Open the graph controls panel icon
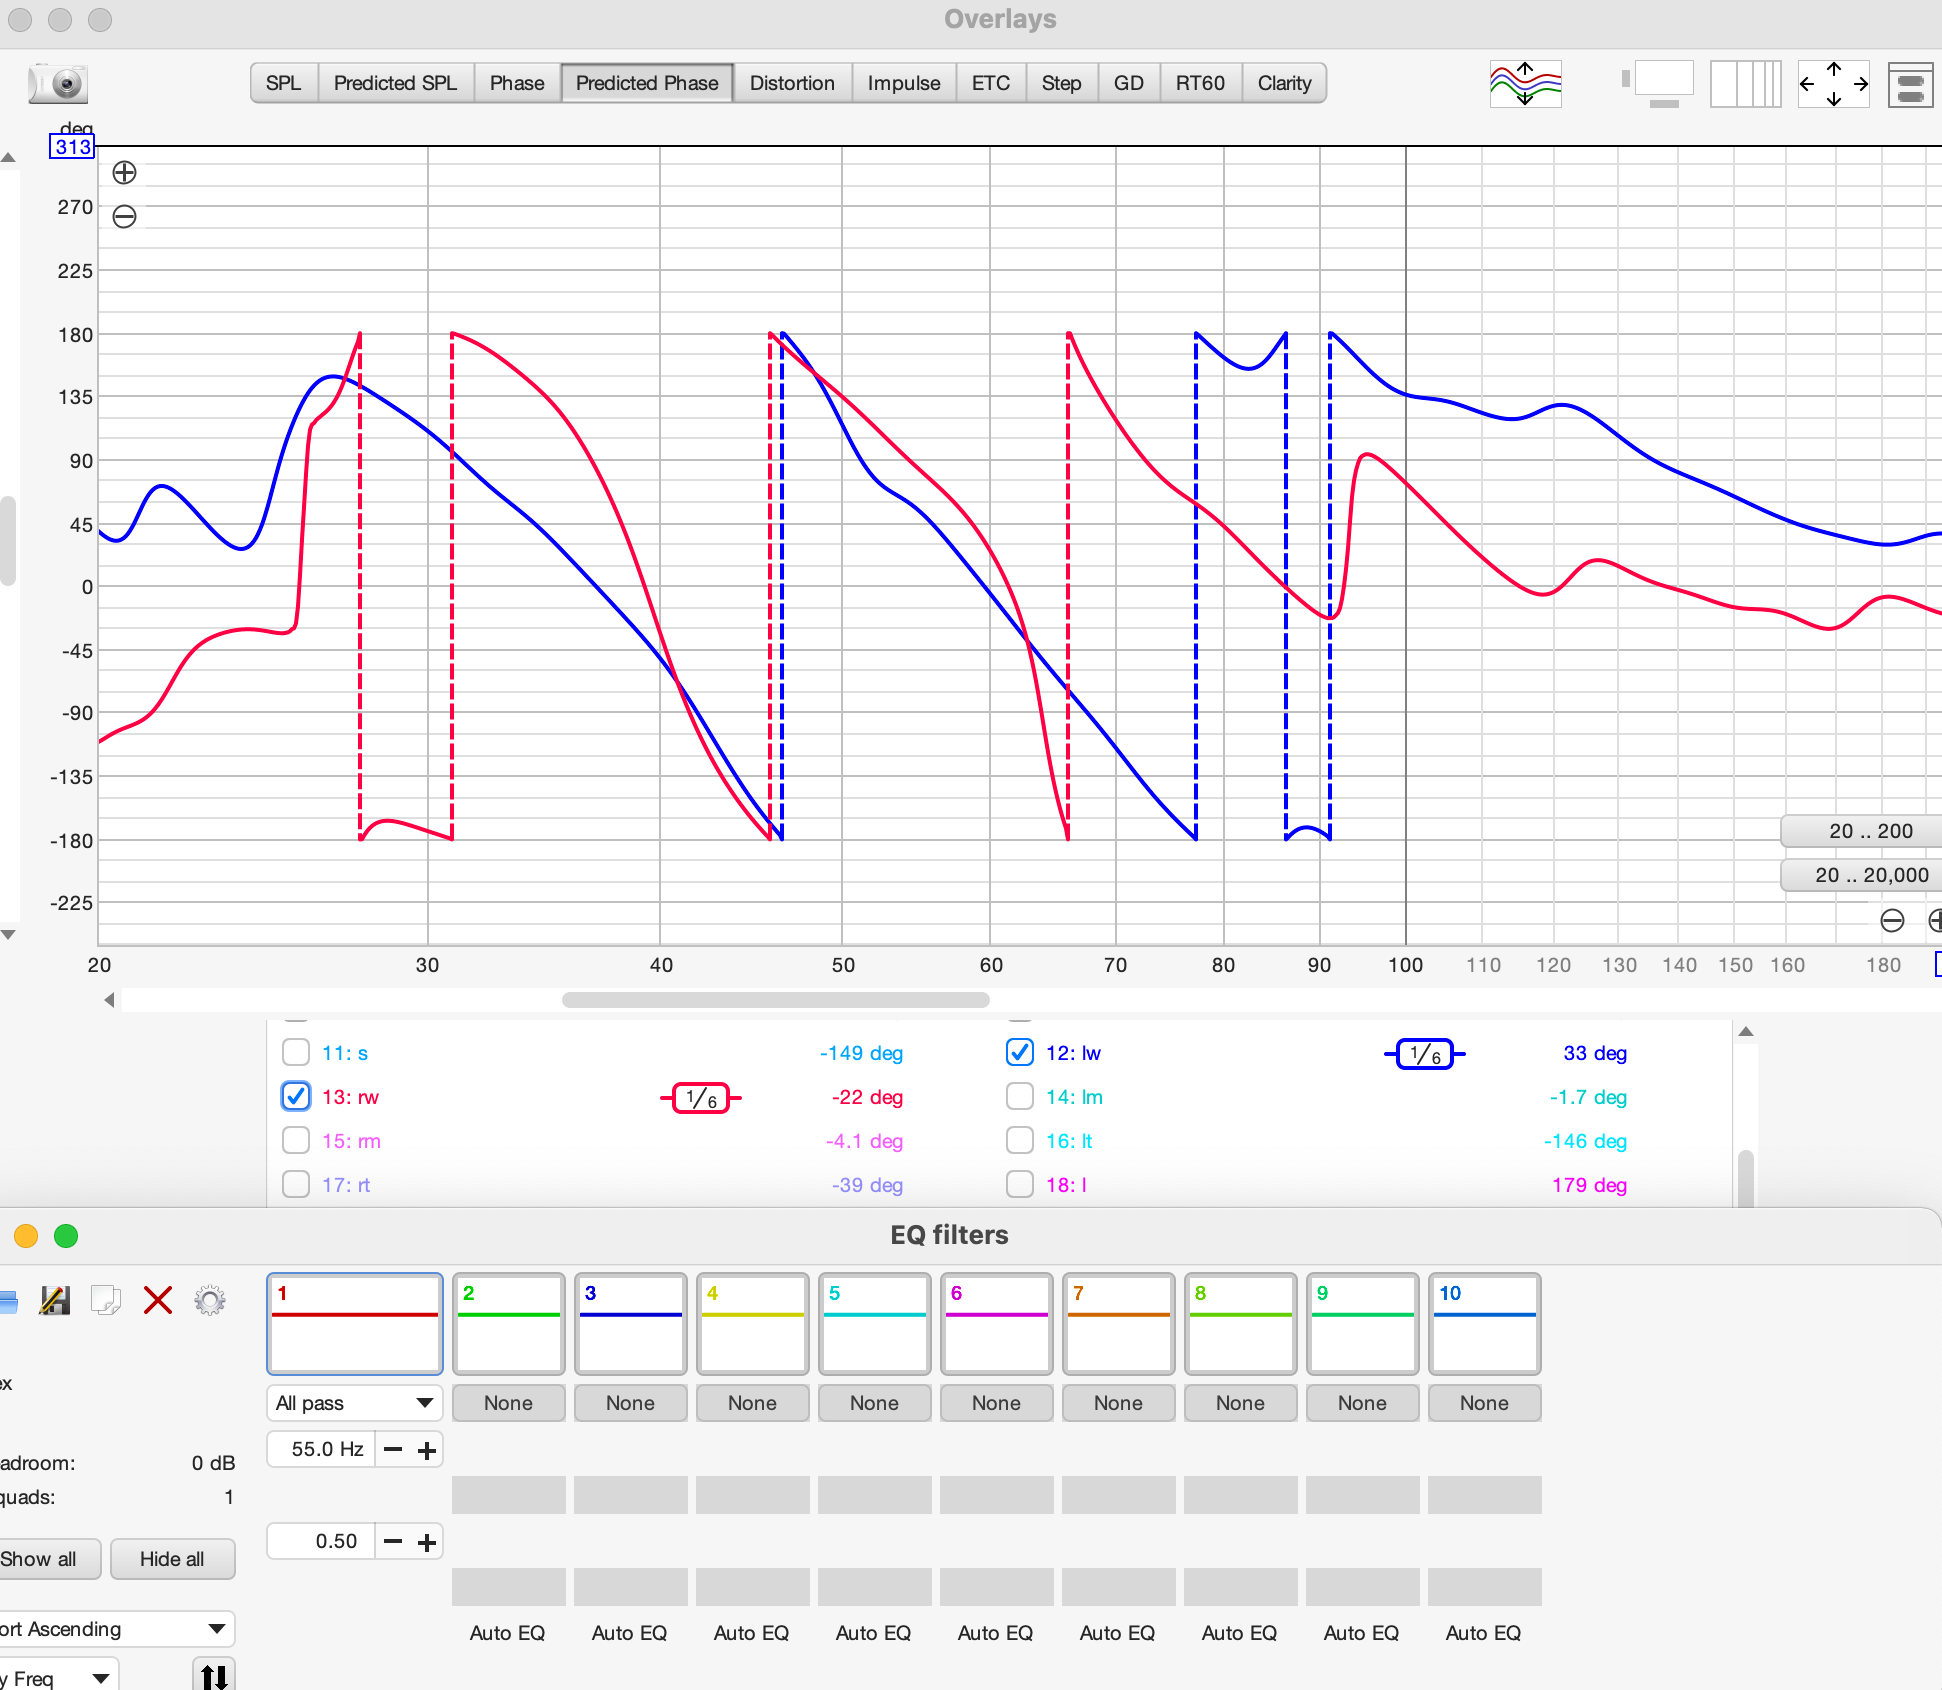 1910,84
